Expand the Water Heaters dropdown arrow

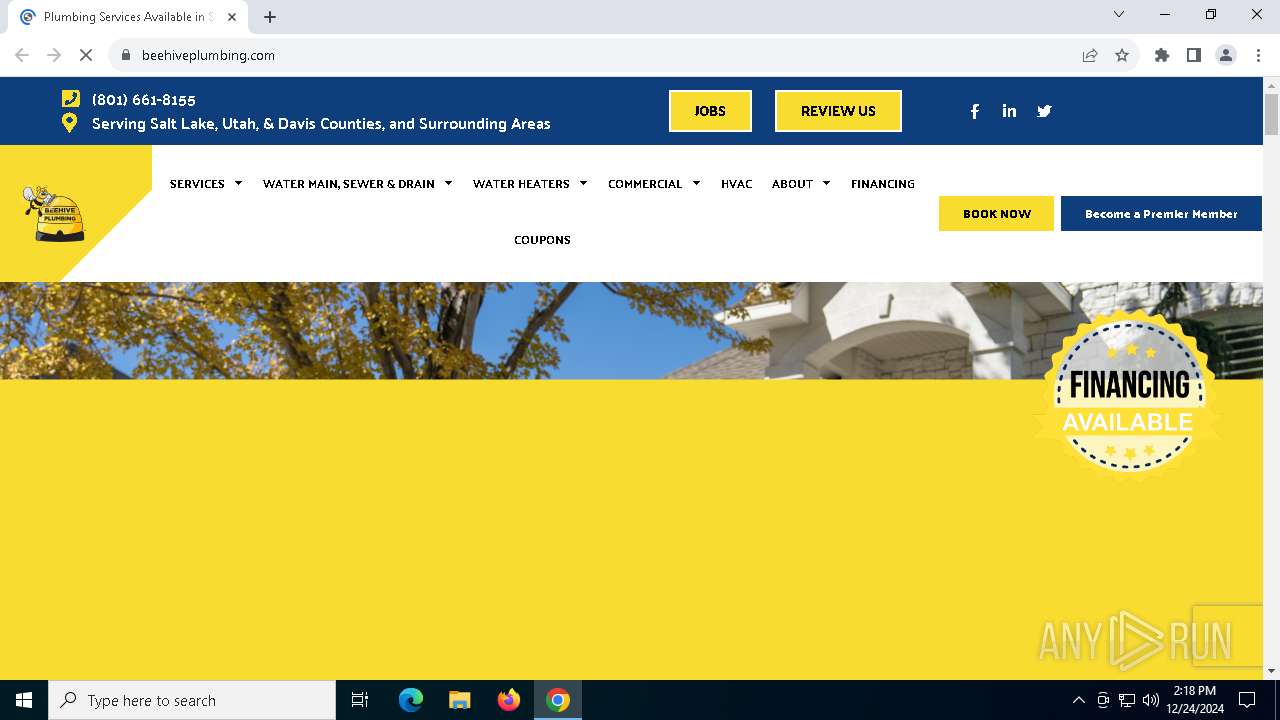click(x=583, y=183)
